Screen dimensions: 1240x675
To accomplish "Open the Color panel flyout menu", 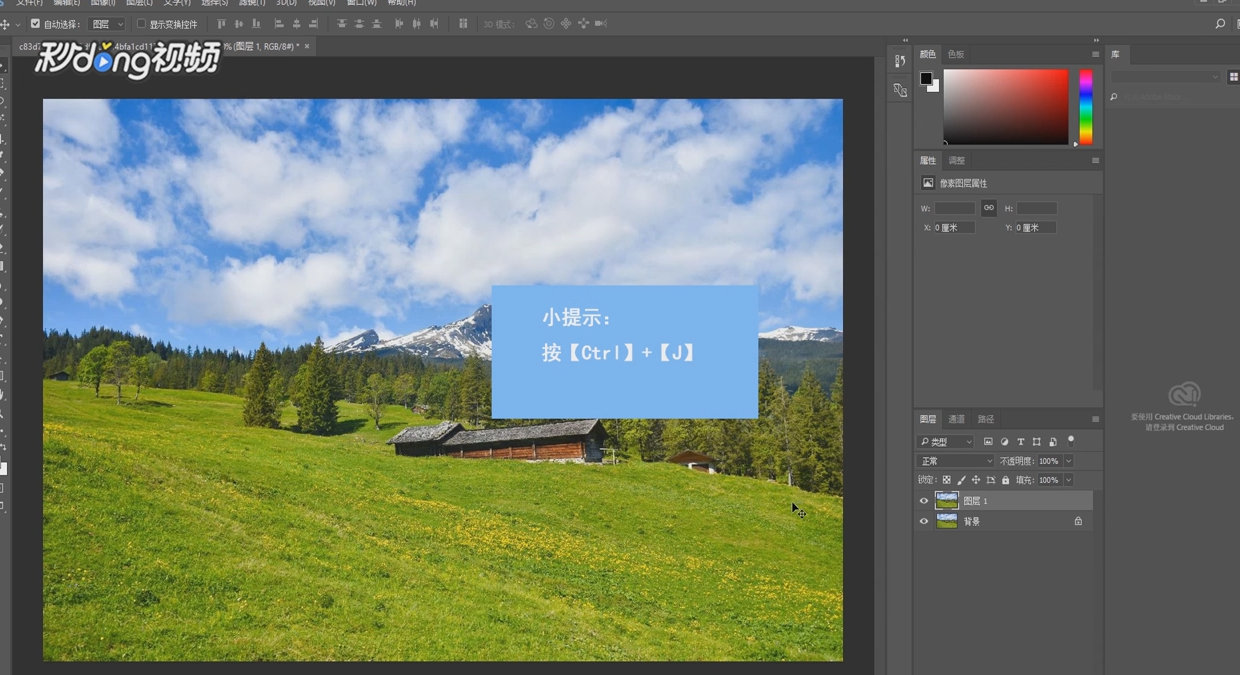I will point(1095,54).
